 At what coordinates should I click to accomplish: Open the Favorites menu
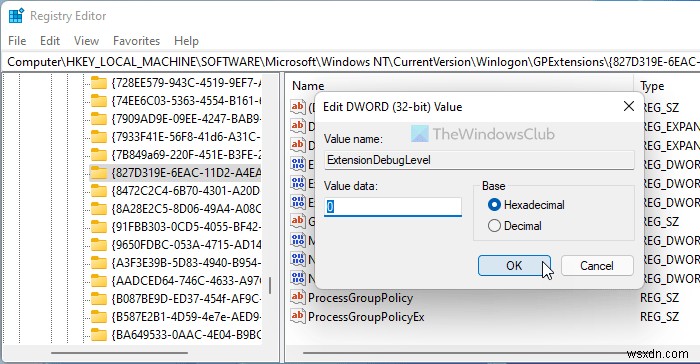pos(136,41)
